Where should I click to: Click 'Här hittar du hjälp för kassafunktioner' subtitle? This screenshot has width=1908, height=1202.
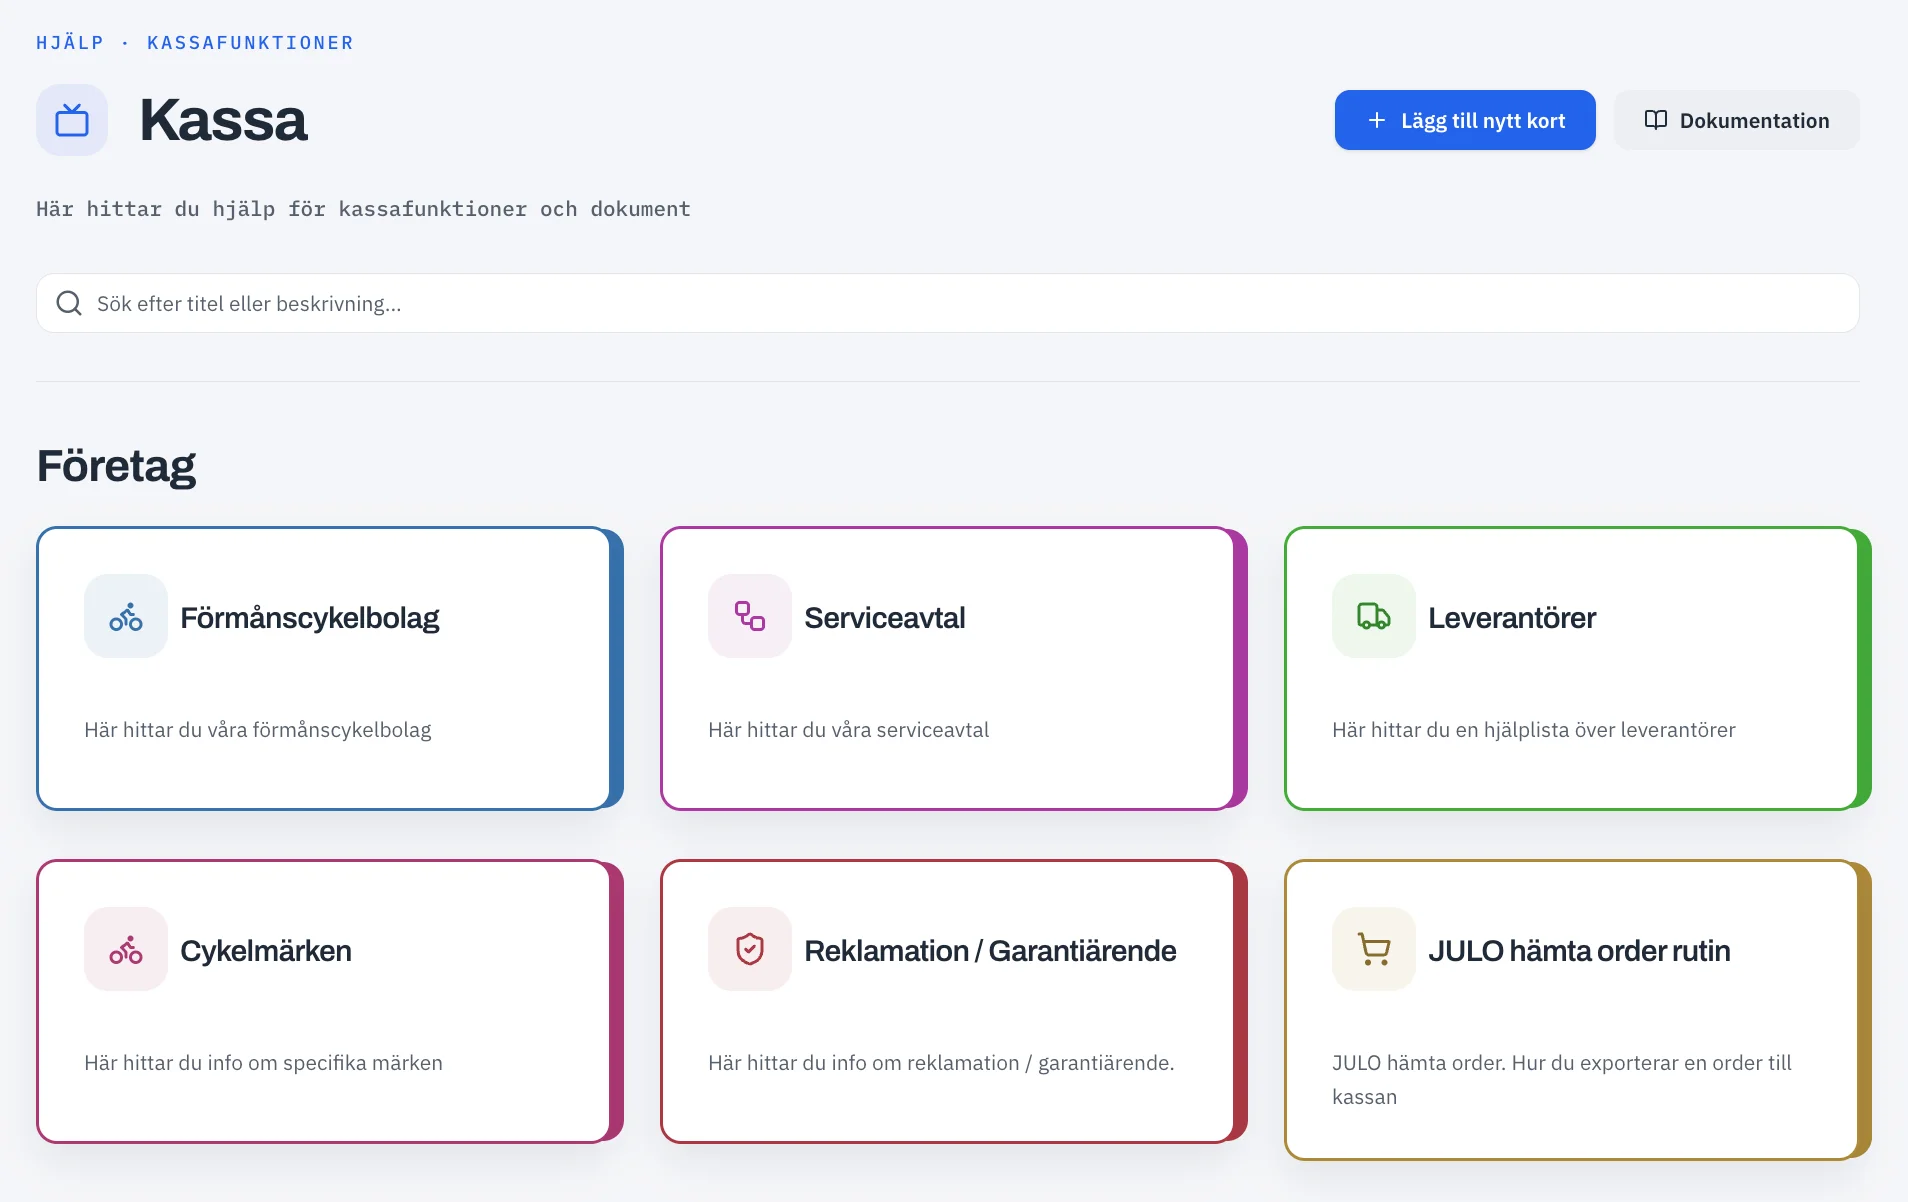(363, 209)
